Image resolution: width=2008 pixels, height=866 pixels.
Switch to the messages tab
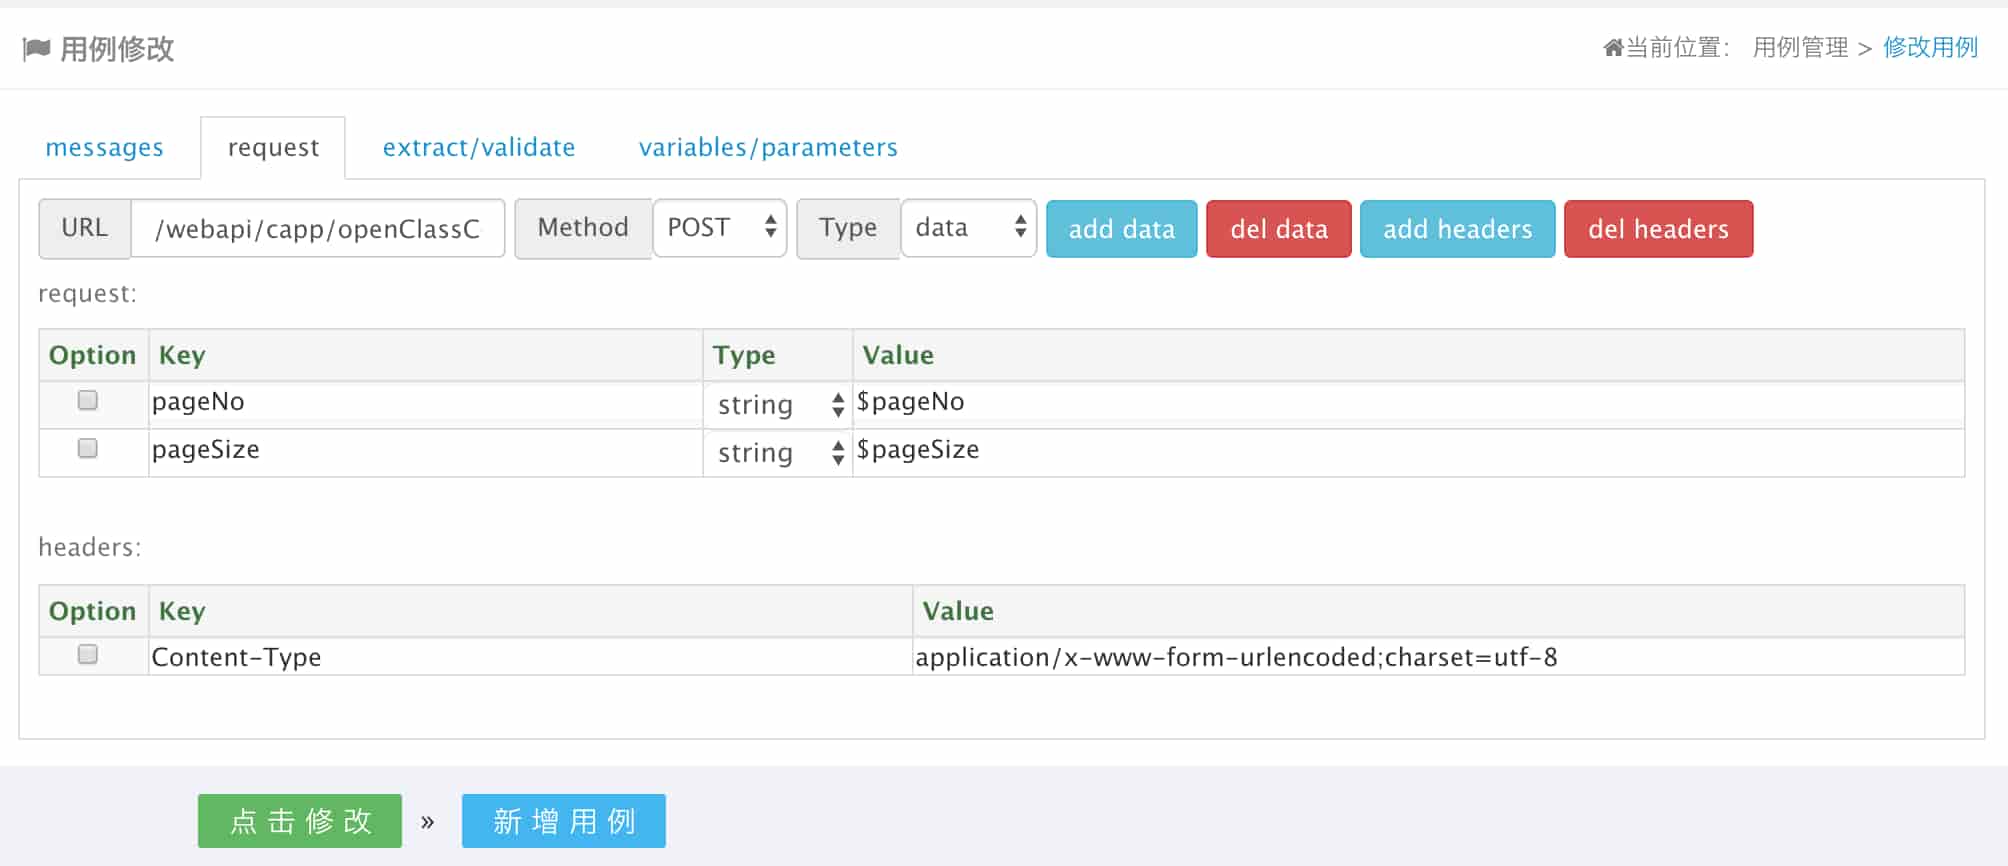click(104, 148)
